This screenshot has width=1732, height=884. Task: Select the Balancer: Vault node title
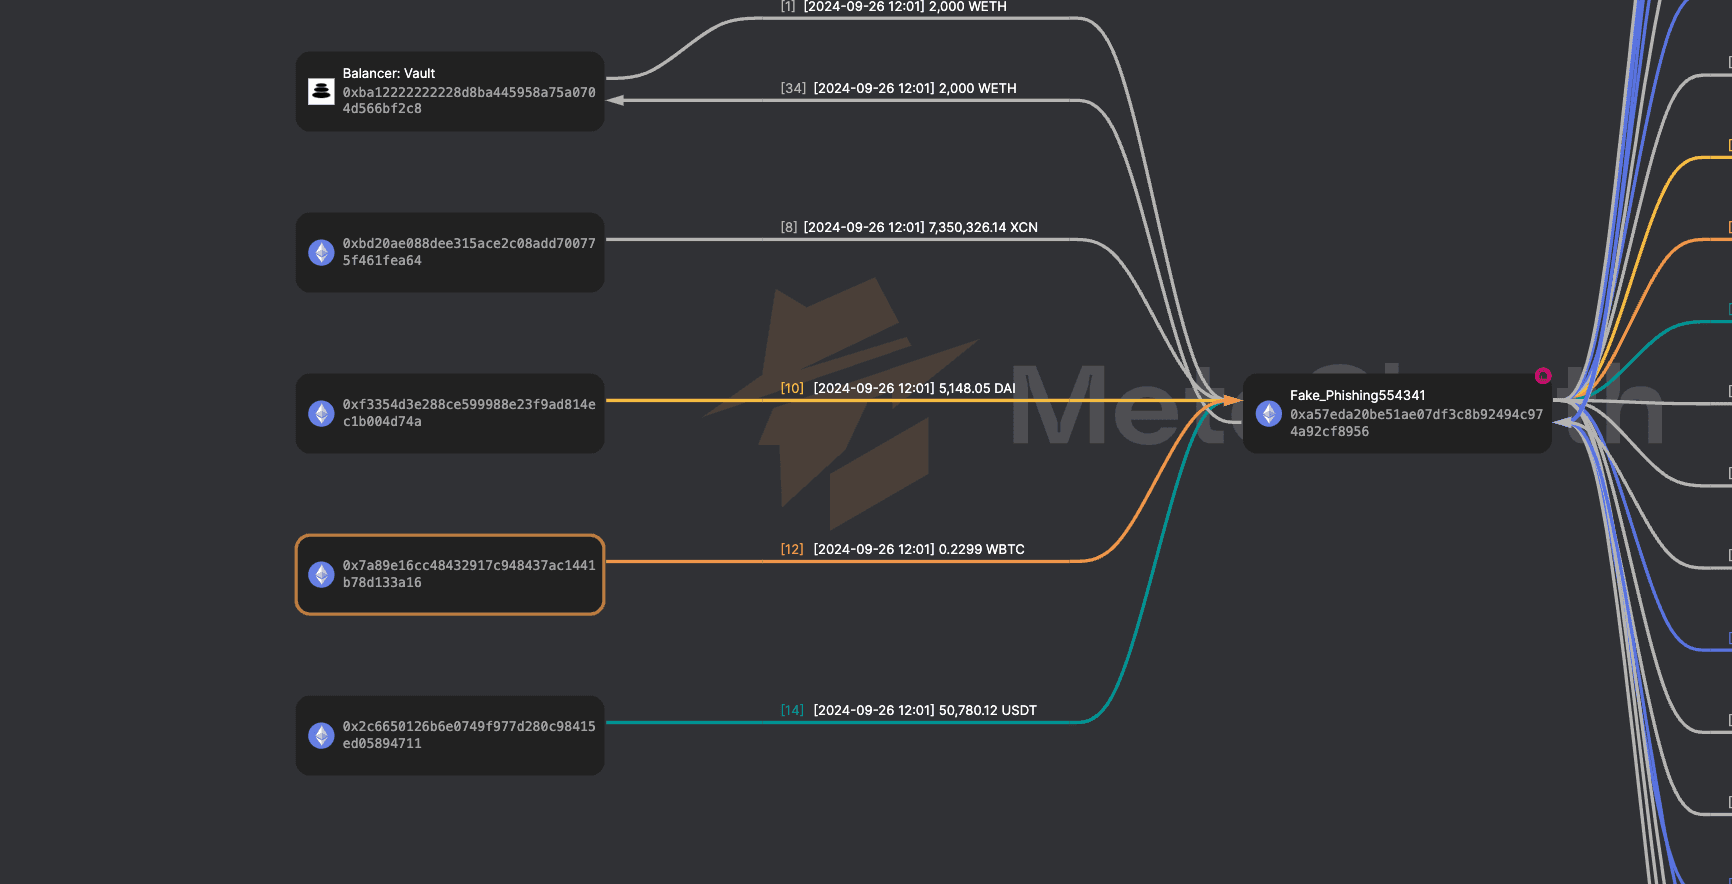[x=389, y=73]
